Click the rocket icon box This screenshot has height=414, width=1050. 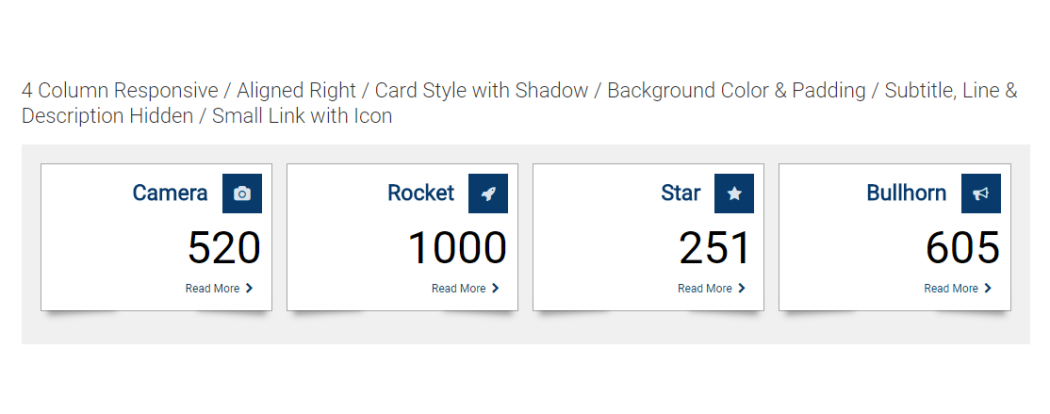[x=488, y=194]
